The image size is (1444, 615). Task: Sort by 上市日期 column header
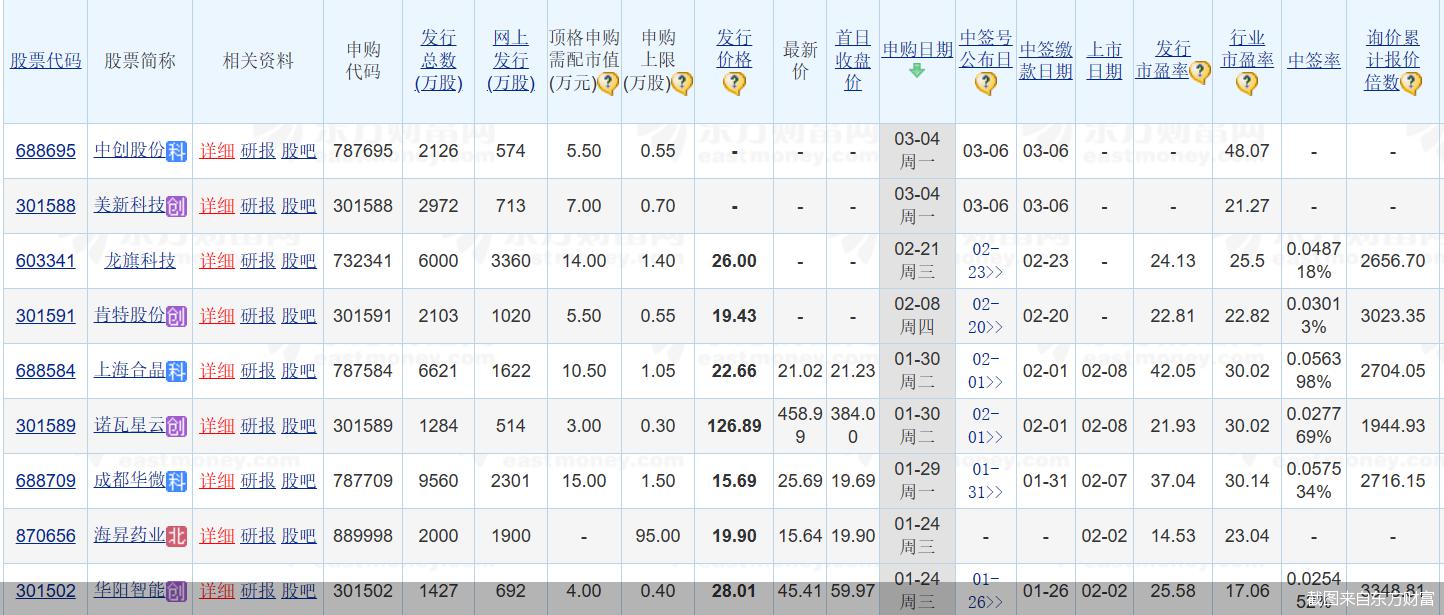(1104, 61)
